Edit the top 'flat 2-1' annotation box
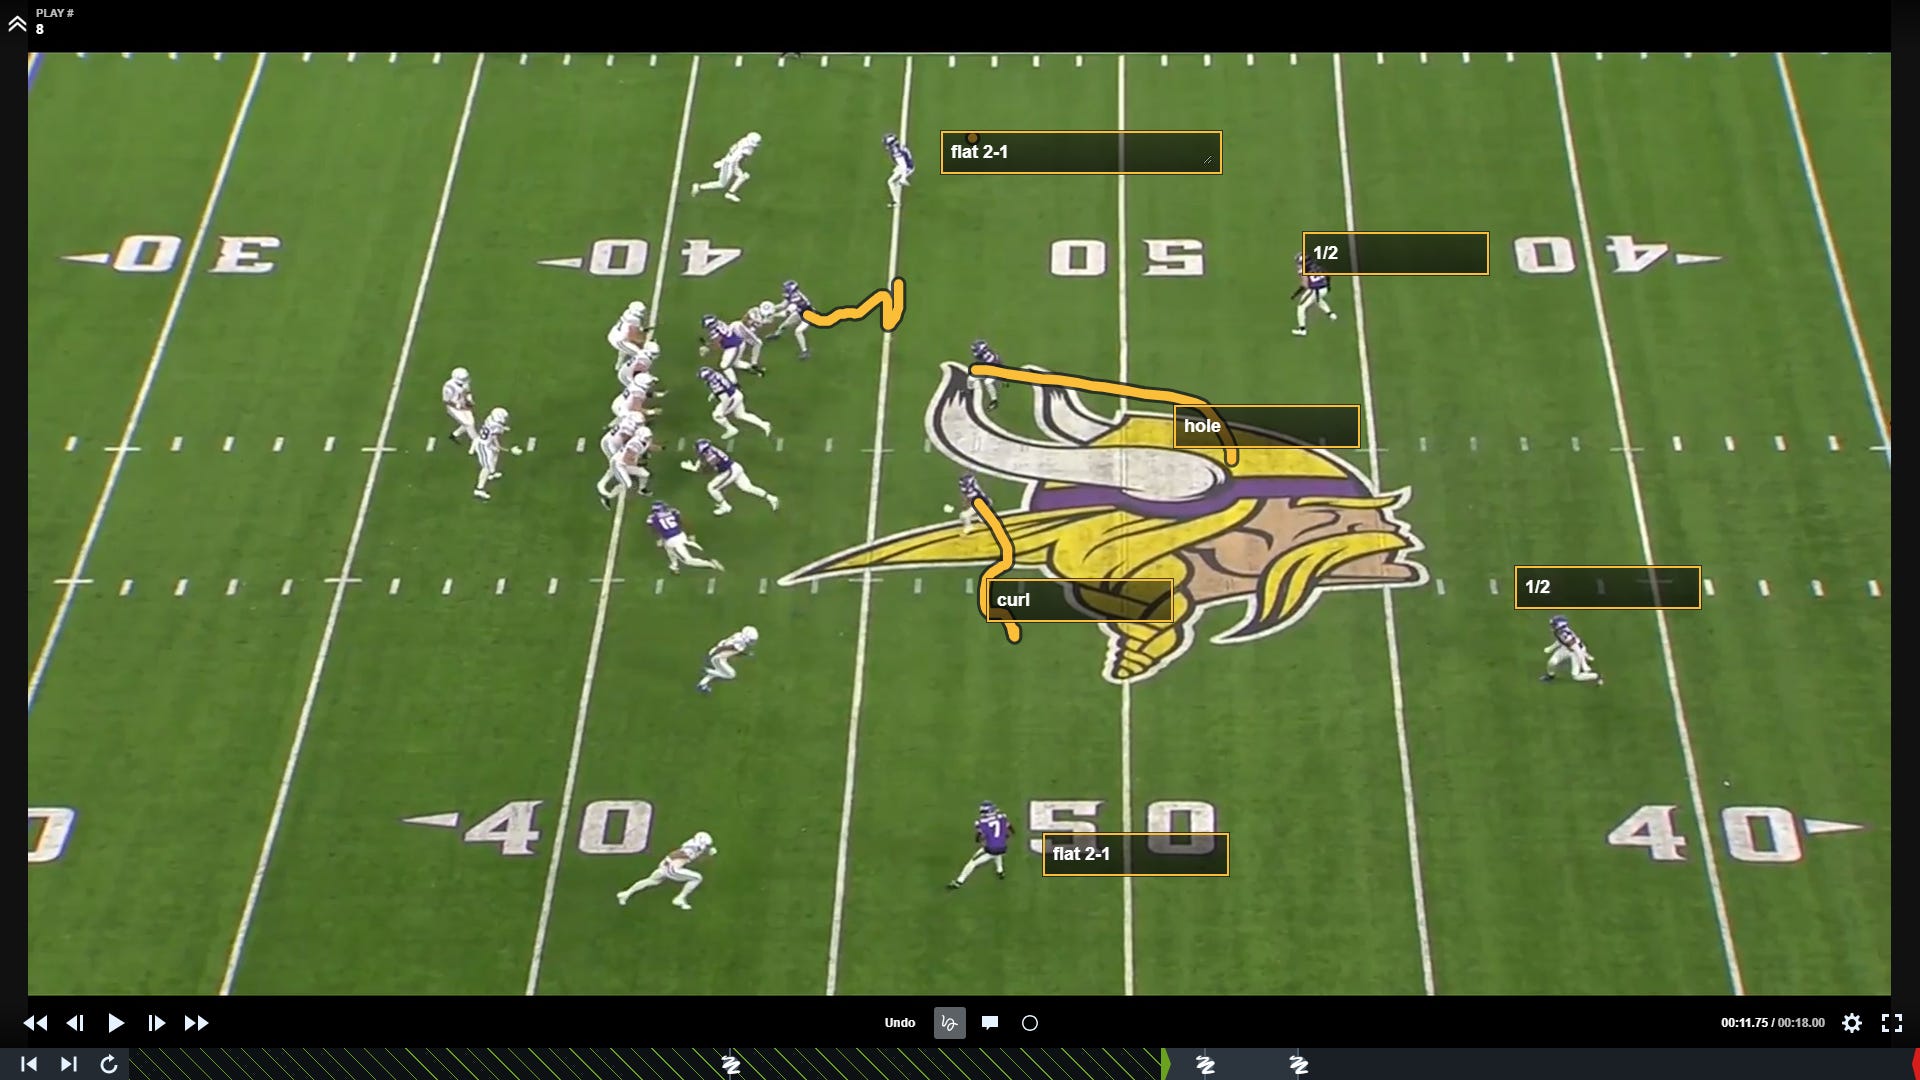Image resolution: width=1920 pixels, height=1080 pixels. click(x=1081, y=152)
